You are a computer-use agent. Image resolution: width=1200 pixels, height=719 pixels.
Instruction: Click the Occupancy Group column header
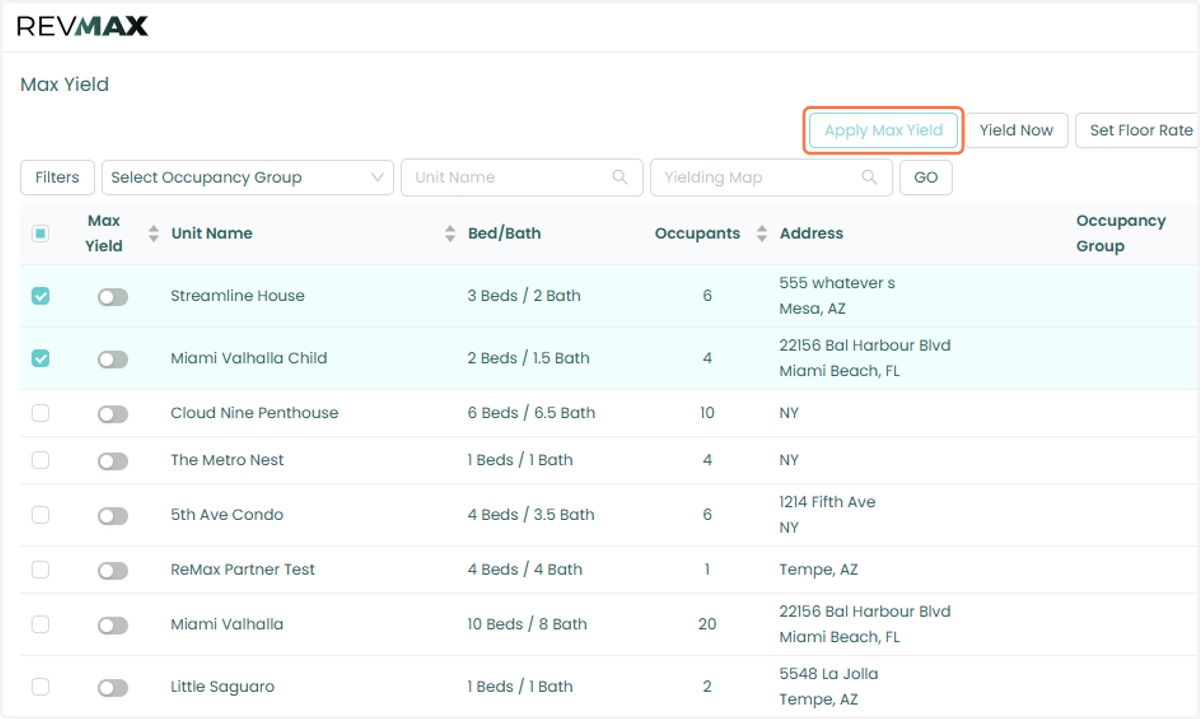(x=1121, y=233)
